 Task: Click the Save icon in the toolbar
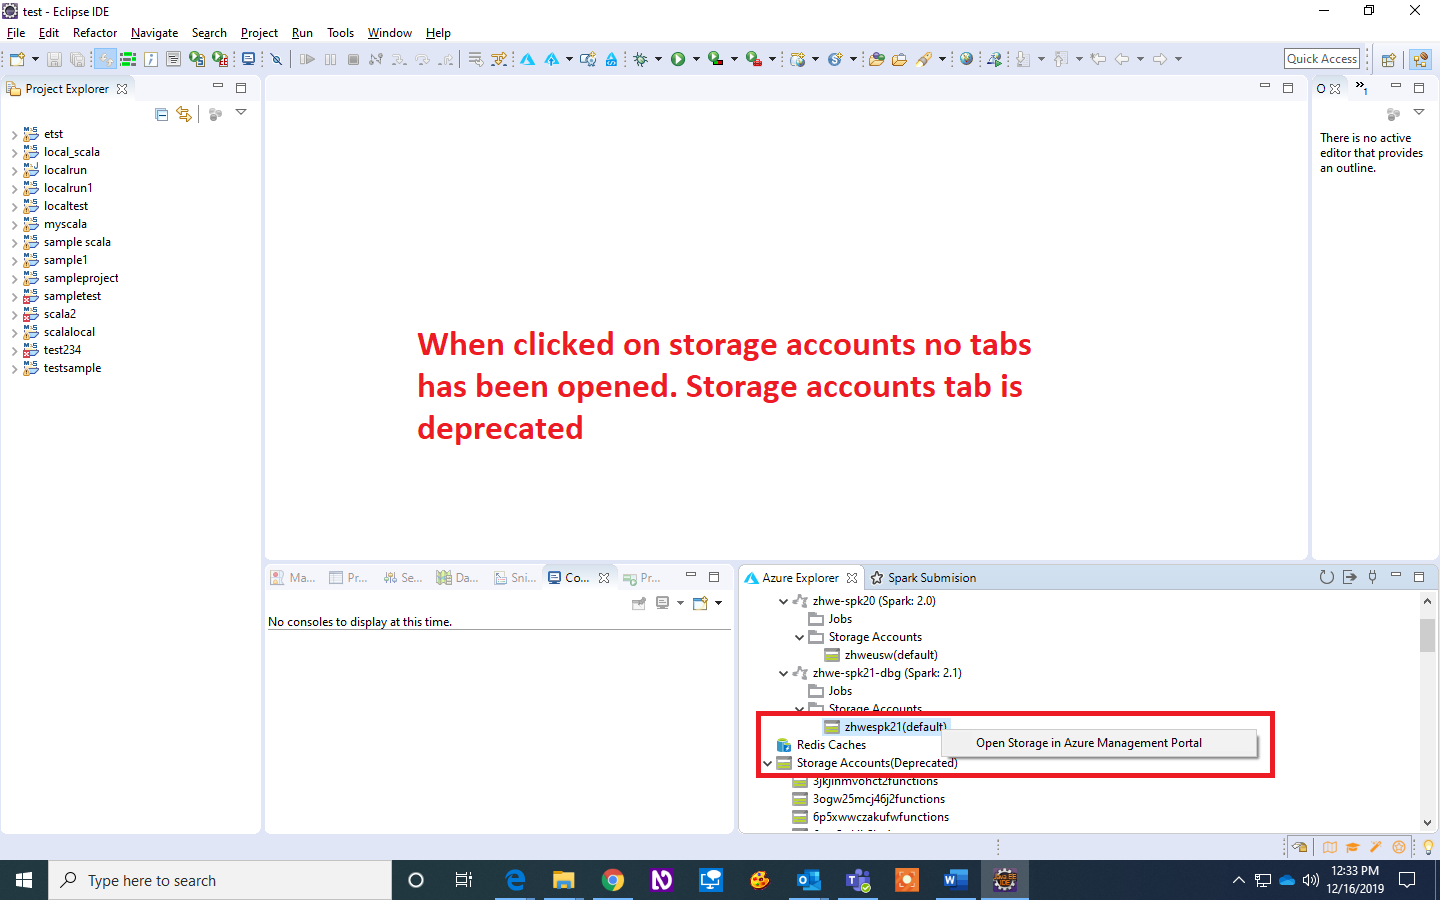[x=53, y=59]
